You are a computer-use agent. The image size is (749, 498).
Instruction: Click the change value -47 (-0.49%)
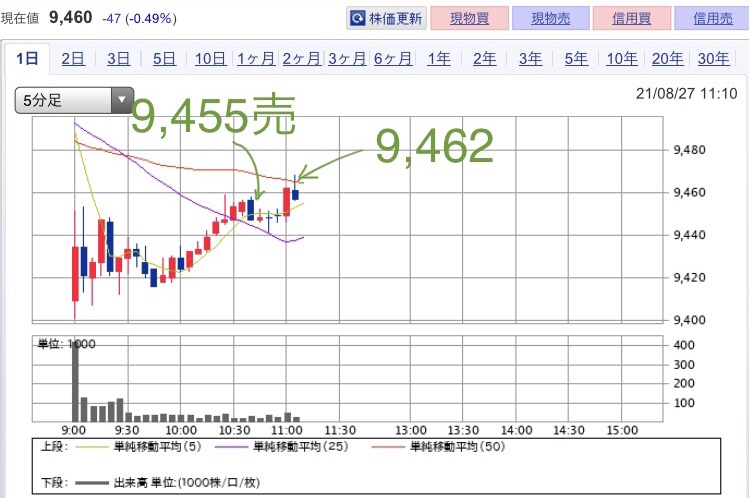click(139, 19)
